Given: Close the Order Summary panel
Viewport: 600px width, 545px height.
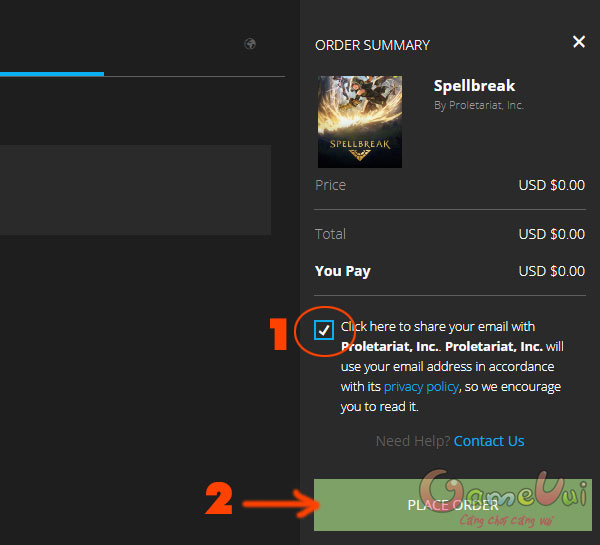Looking at the screenshot, I should [x=578, y=42].
